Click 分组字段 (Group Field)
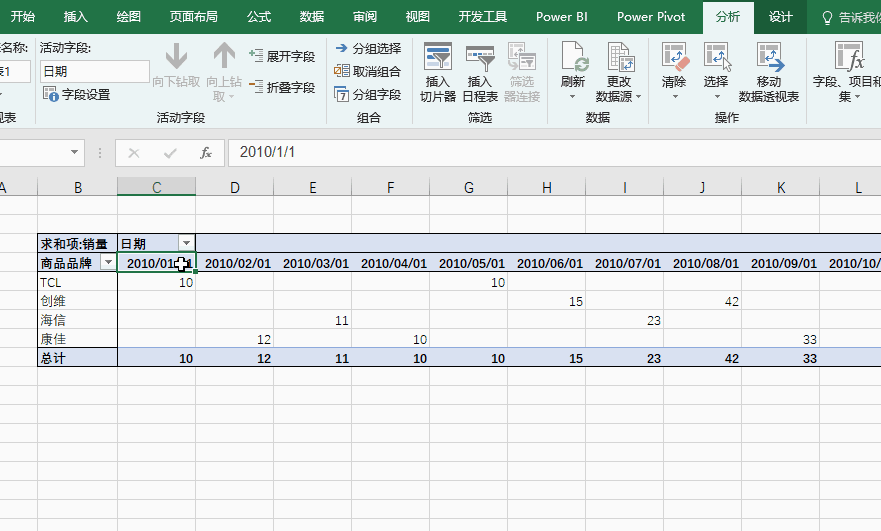 (367, 94)
